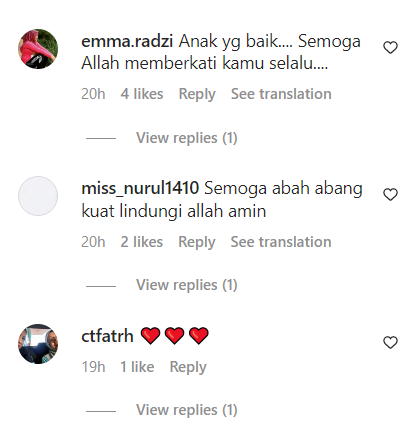The image size is (414, 436).
Task: Open emma.radzi's profile picture
Action: point(38,49)
